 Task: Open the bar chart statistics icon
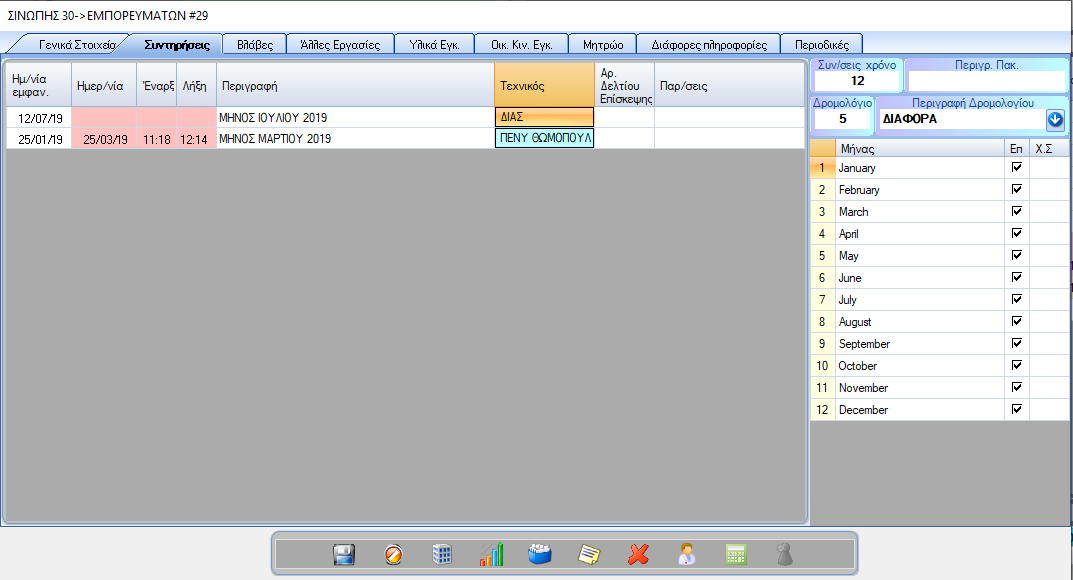tap(491, 555)
